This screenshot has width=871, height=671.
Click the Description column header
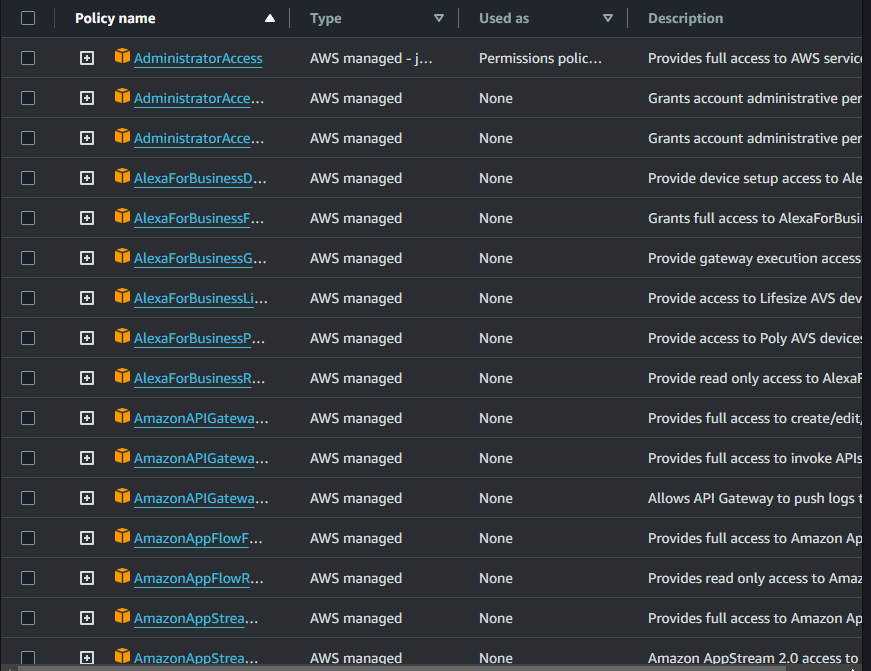685,18
